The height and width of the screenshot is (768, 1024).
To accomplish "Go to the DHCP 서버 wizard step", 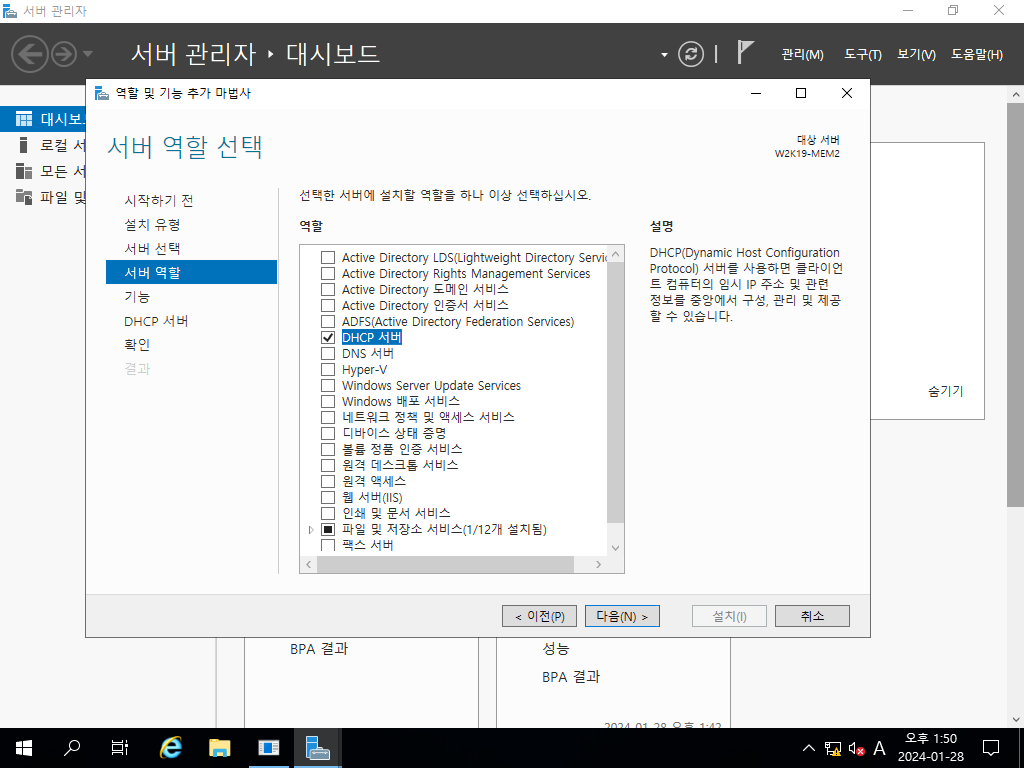I will [156, 321].
